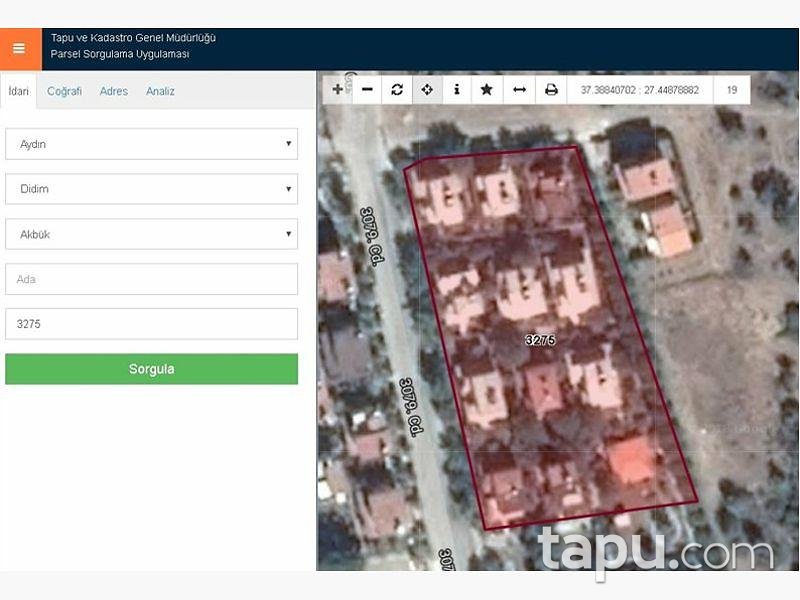Open the Akbük neighborhood dropdown
This screenshot has height=600, width=800.
tap(151, 234)
